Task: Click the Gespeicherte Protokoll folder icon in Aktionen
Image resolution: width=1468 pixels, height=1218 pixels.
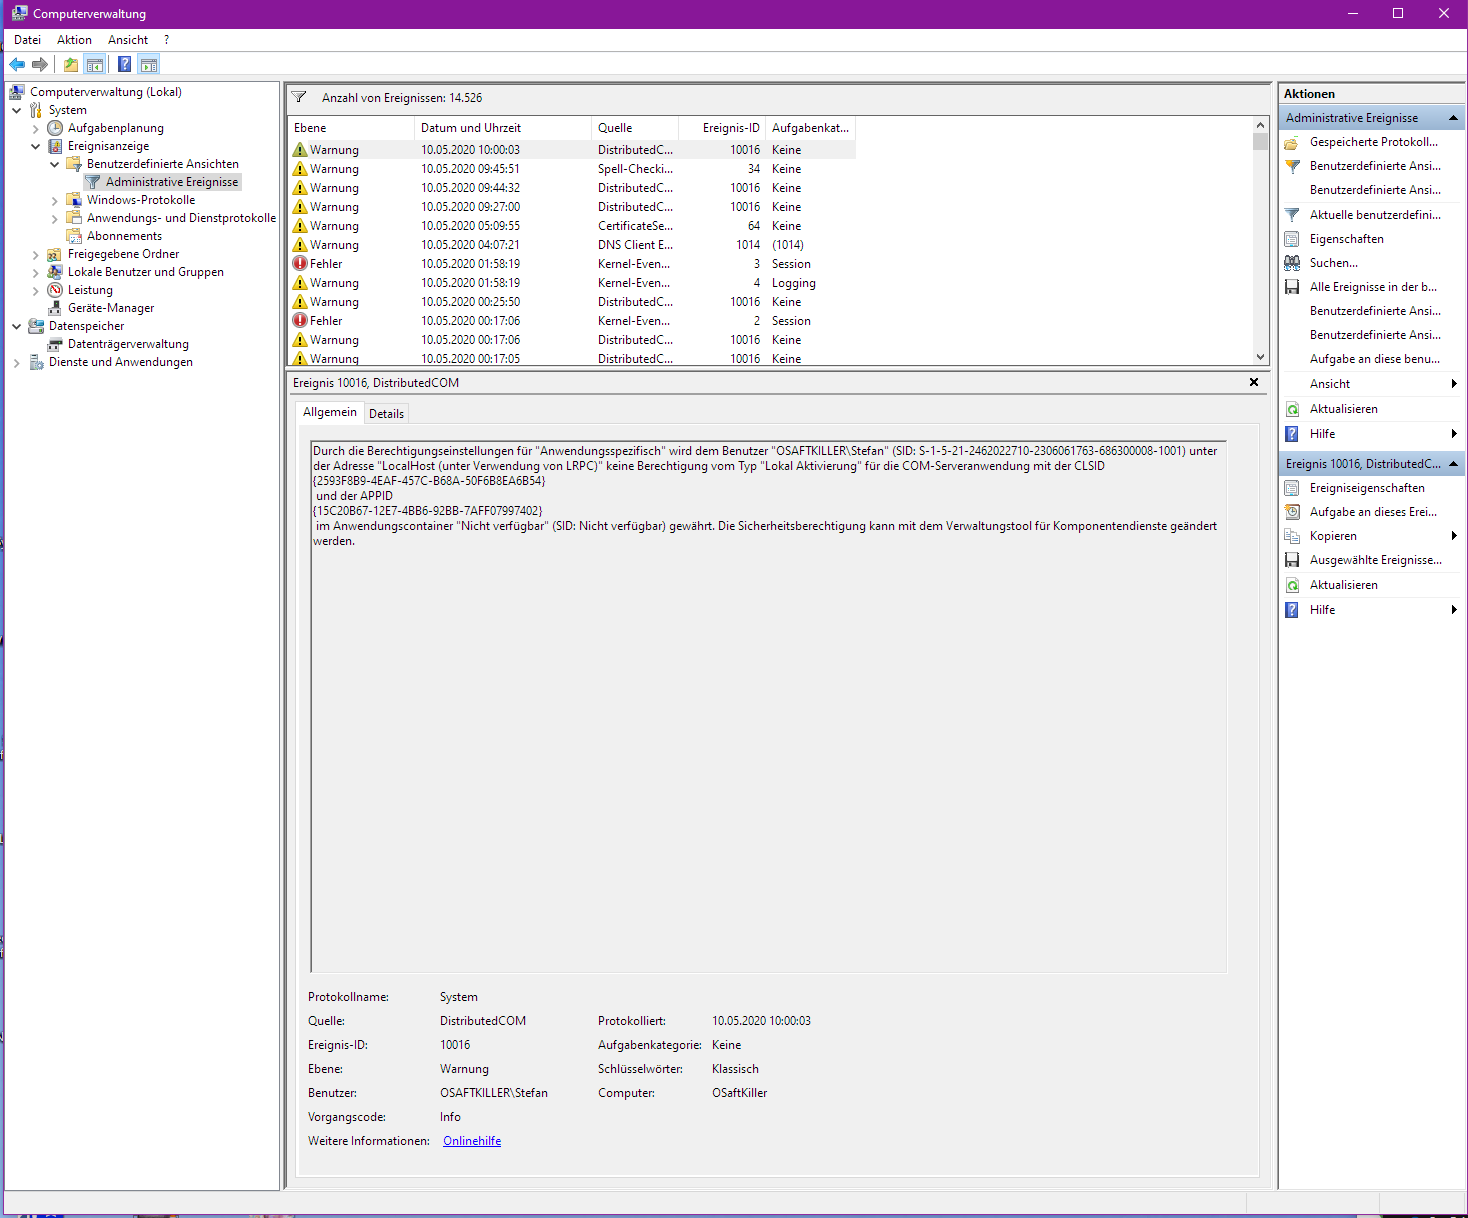Action: [1292, 142]
